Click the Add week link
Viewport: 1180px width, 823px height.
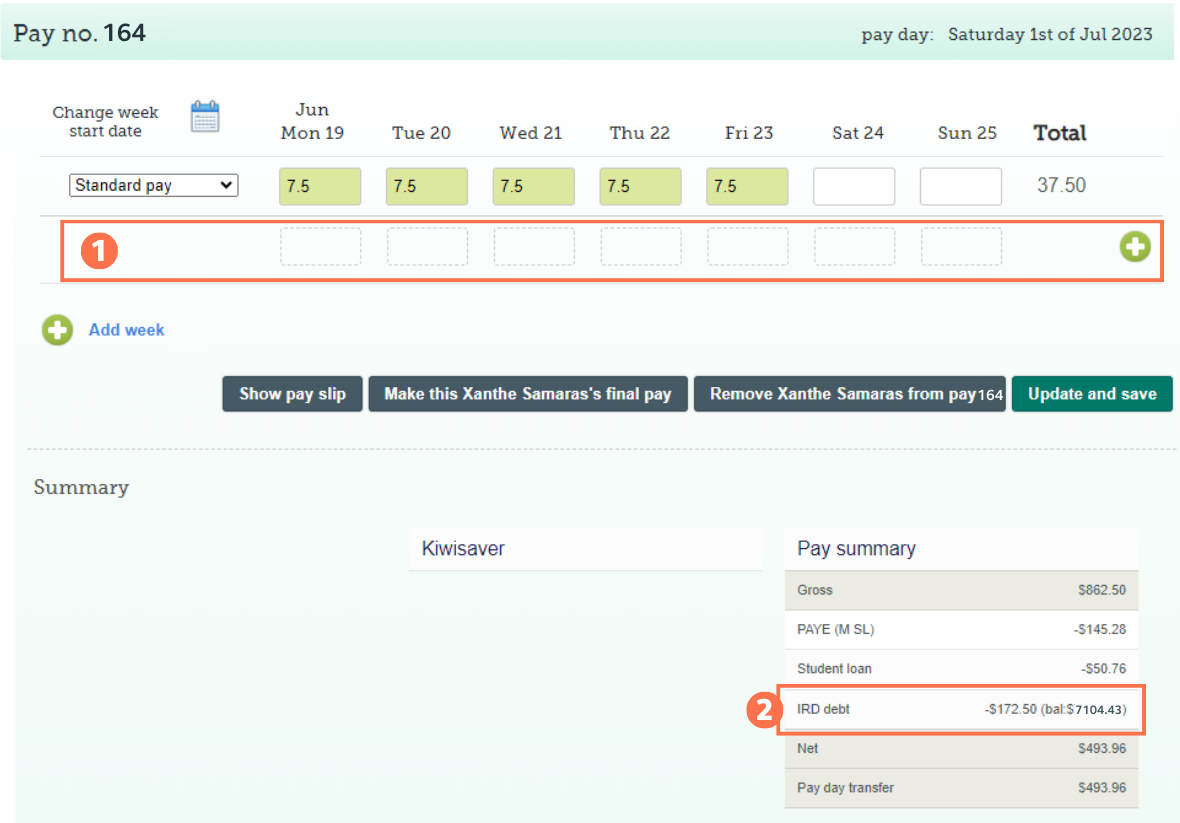[126, 330]
